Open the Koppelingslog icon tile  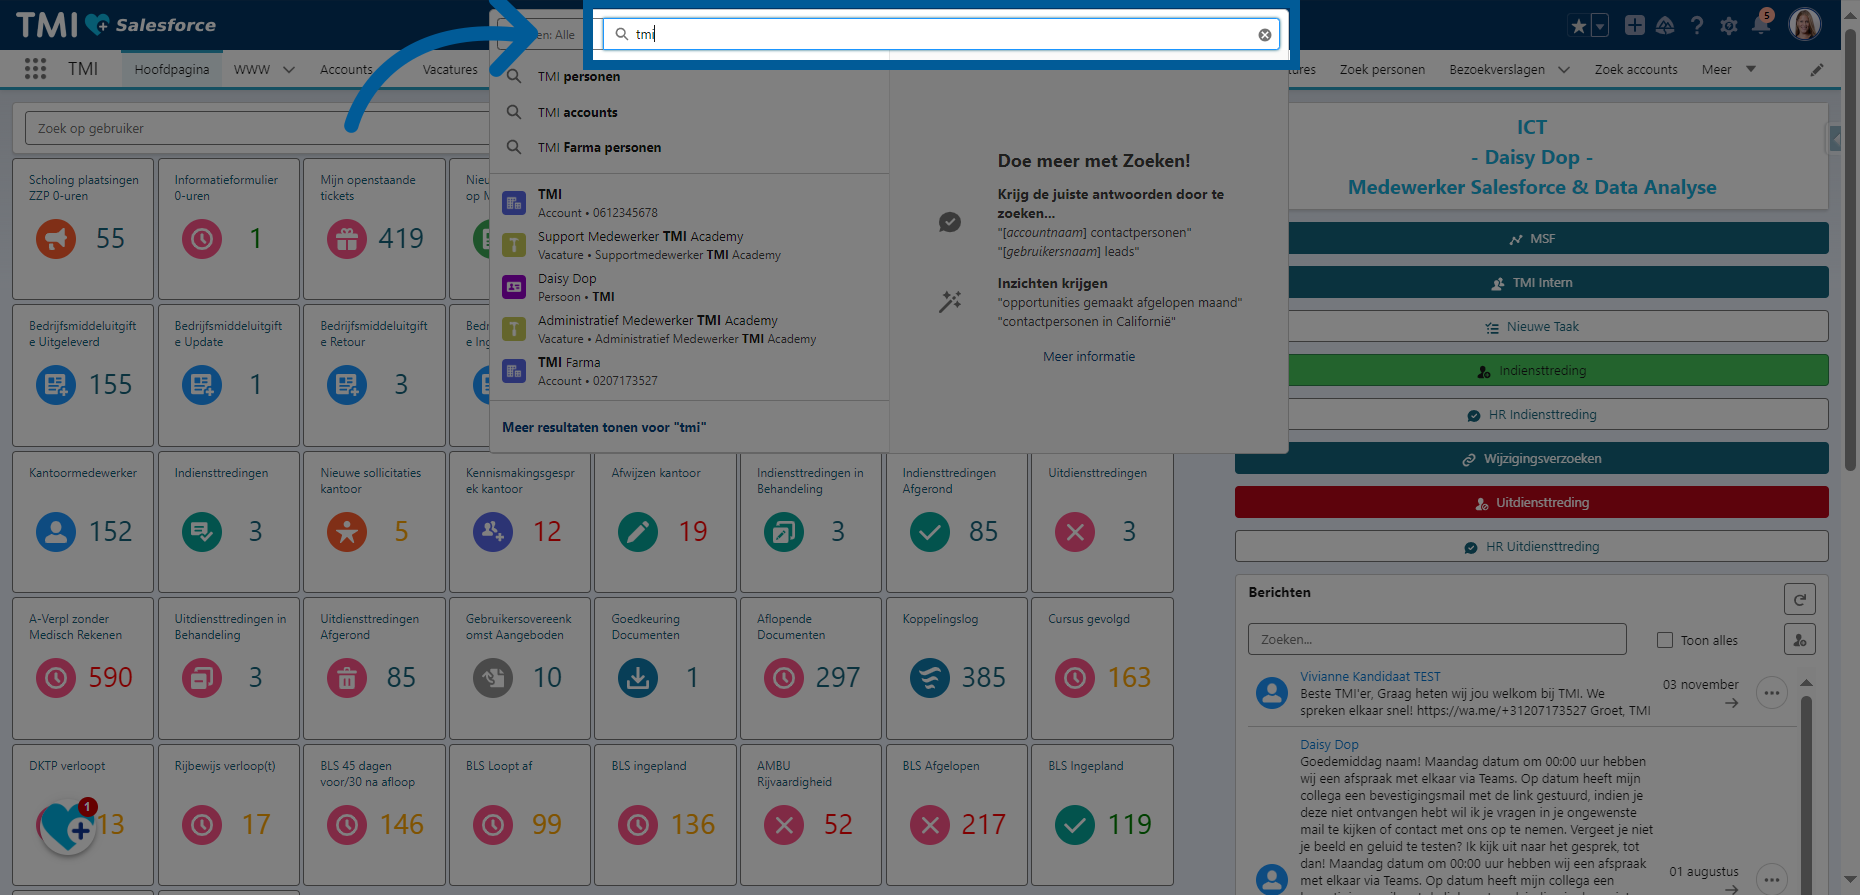[x=930, y=678]
